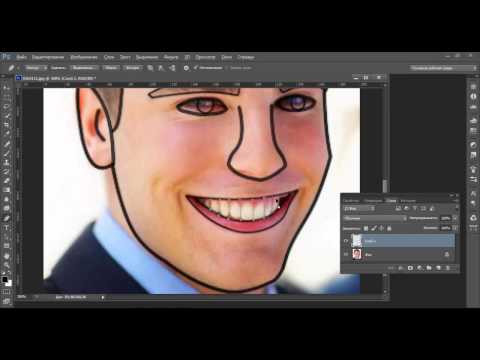Select the Quick Selection tool
Viewport: 480px width, 360px height.
pos(6,116)
